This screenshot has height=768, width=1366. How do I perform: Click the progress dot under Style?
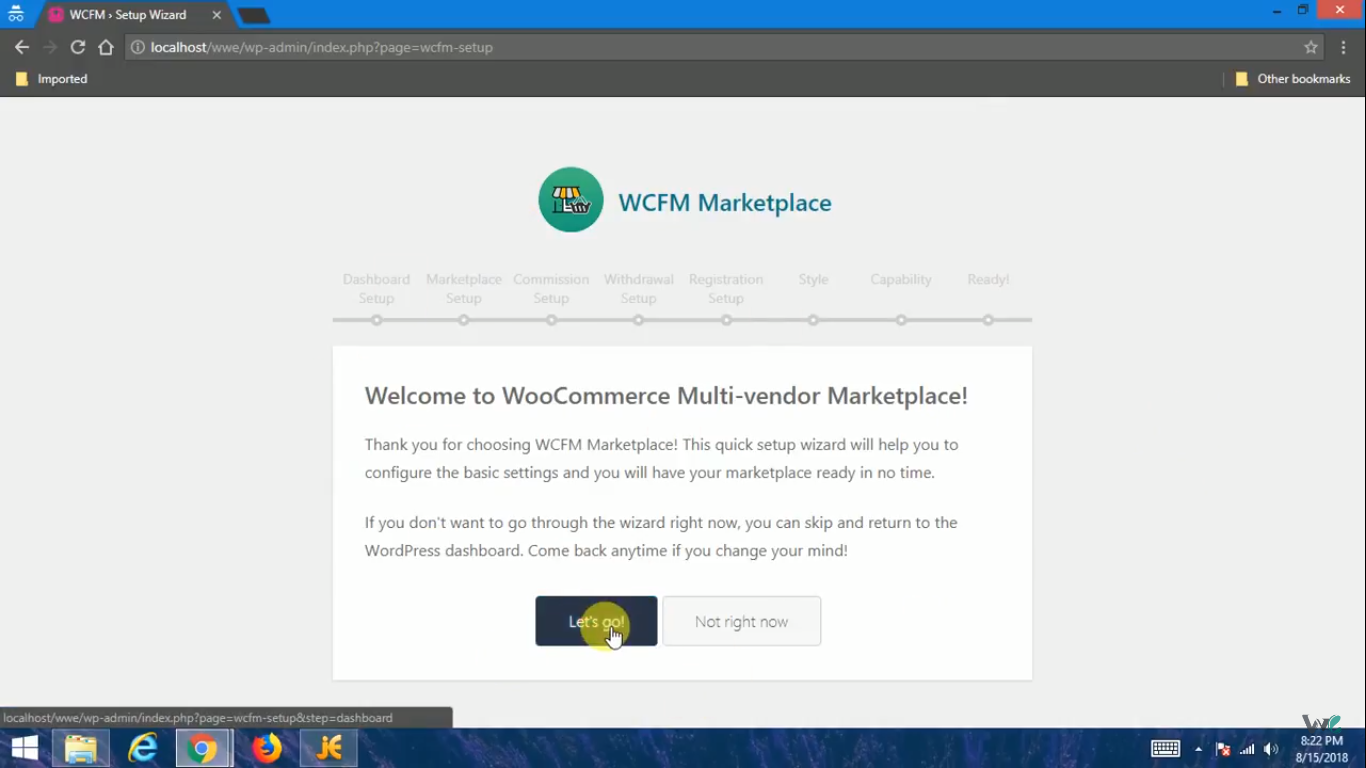pyautogui.click(x=813, y=320)
